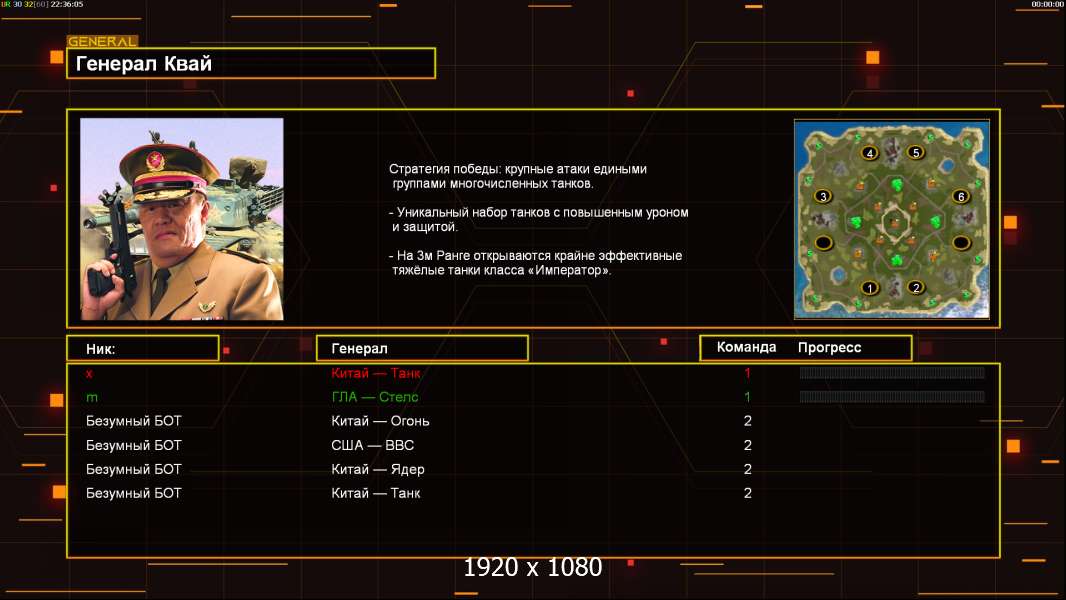This screenshot has width=1066, height=600.
Task: Select start position 2 on the map
Action: click(x=916, y=288)
